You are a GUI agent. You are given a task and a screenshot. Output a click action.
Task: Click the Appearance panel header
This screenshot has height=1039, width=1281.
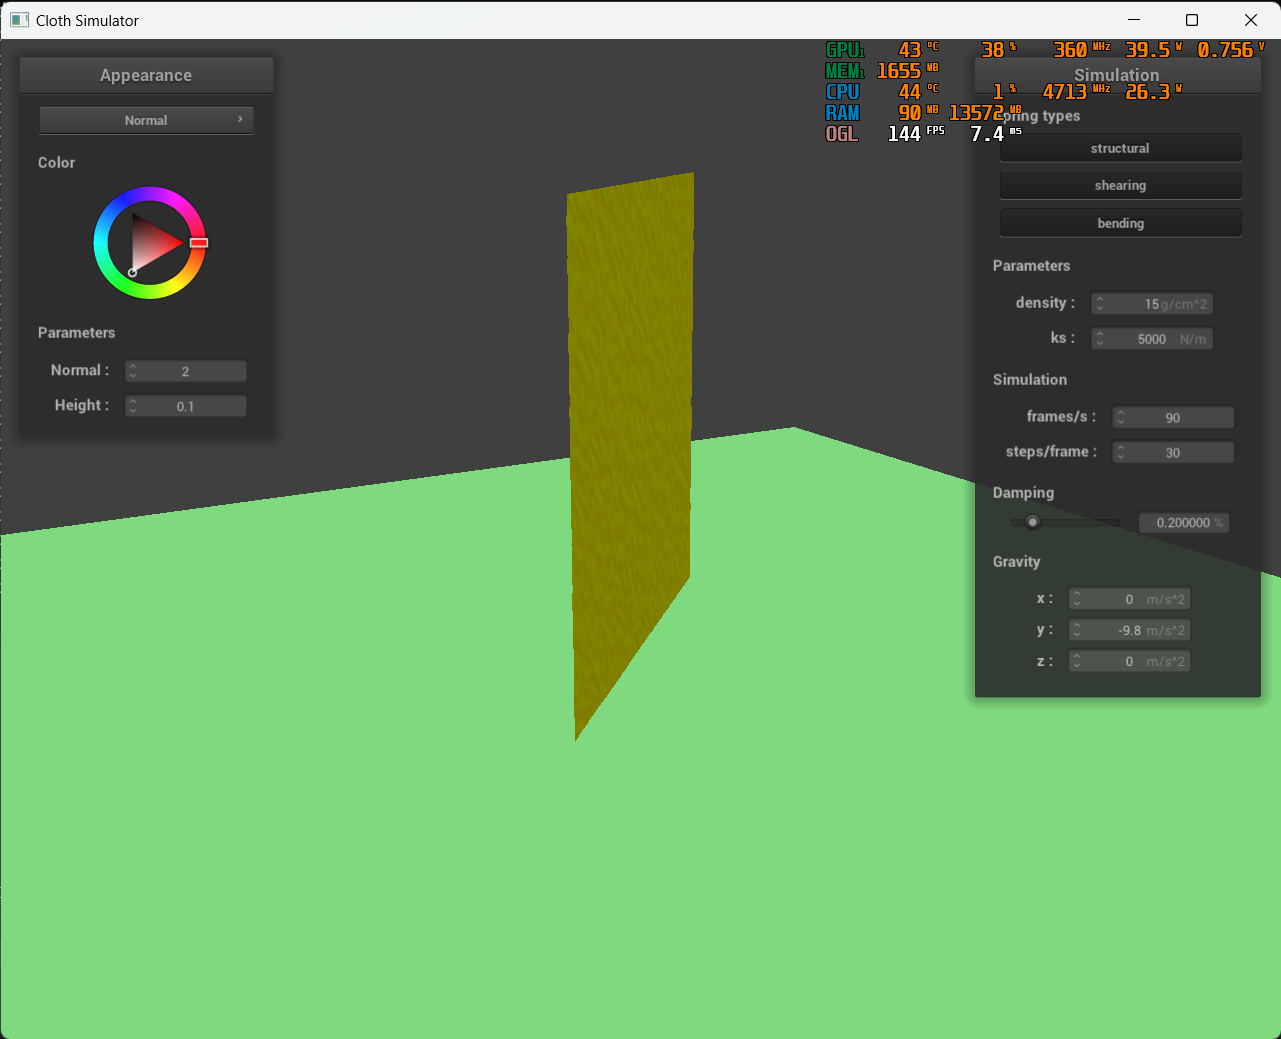pyautogui.click(x=146, y=75)
